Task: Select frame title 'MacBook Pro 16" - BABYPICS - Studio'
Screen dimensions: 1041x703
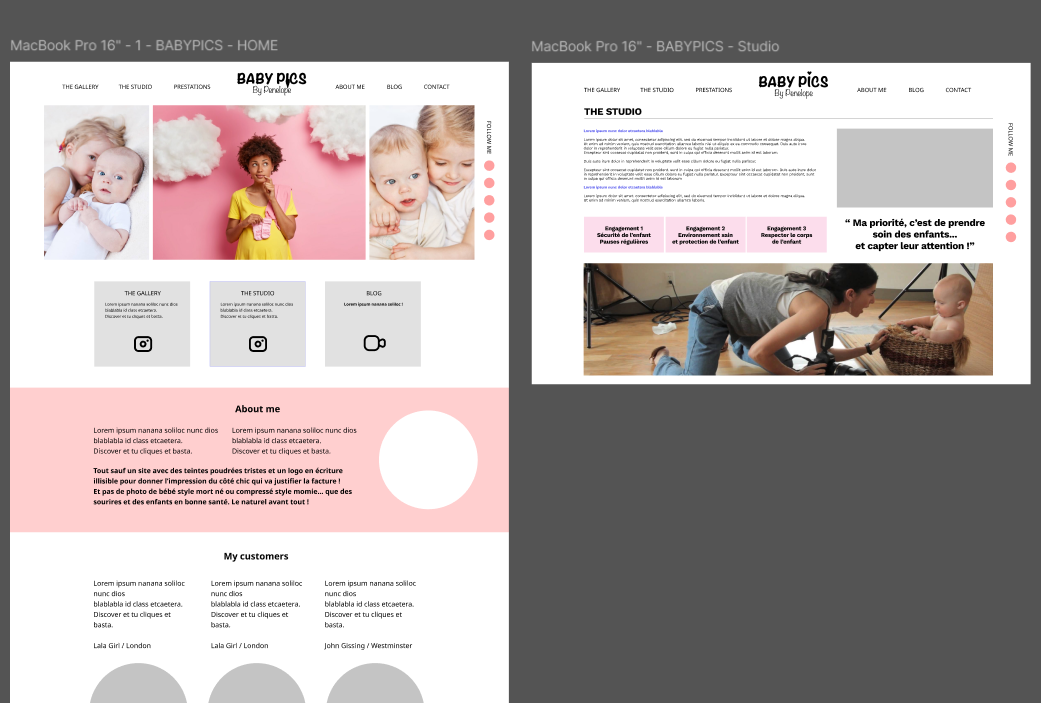Action: click(655, 46)
